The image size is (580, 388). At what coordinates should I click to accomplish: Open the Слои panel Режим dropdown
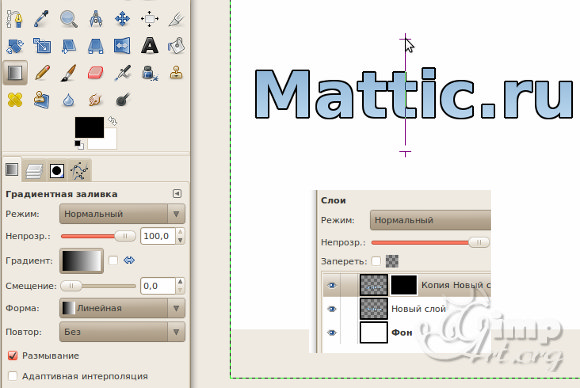(x=431, y=220)
